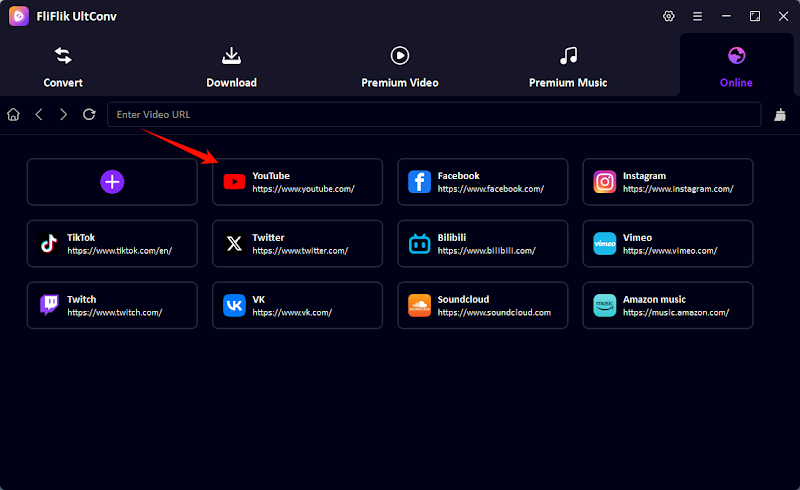This screenshot has height=490, width=800.
Task: Go to the Premium Music tab
Action: coord(568,65)
